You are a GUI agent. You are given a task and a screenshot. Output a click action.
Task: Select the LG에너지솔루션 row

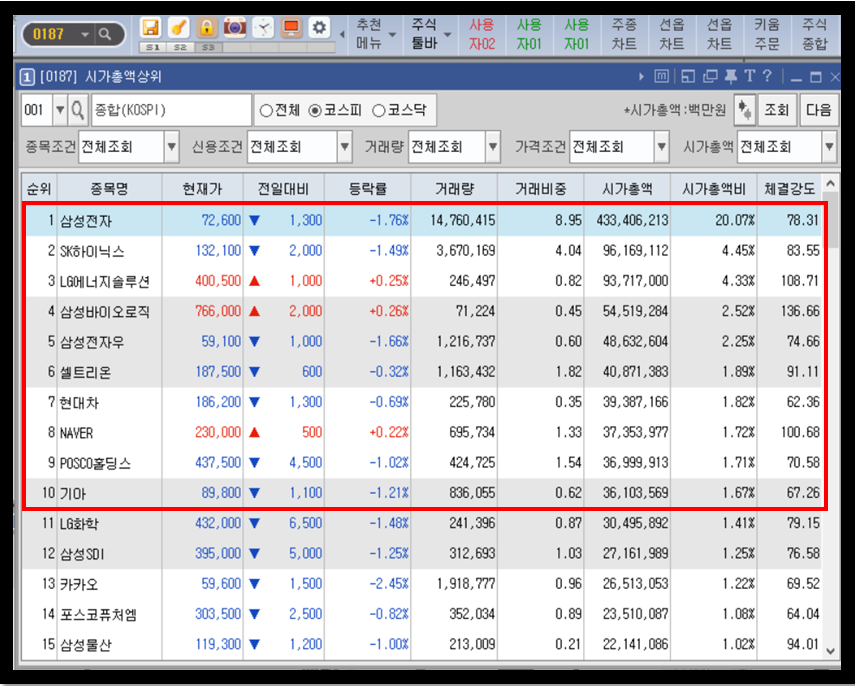coord(424,281)
